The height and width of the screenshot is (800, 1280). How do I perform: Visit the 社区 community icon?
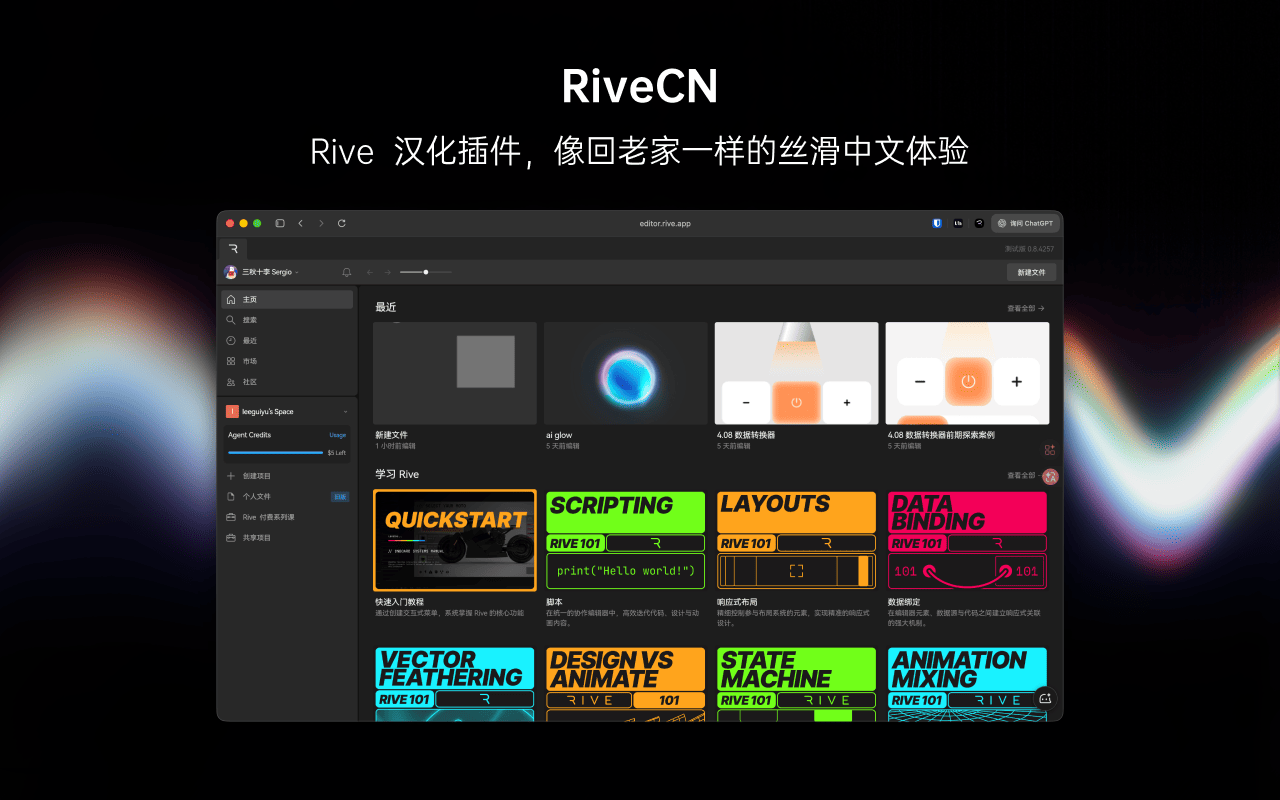click(x=231, y=381)
